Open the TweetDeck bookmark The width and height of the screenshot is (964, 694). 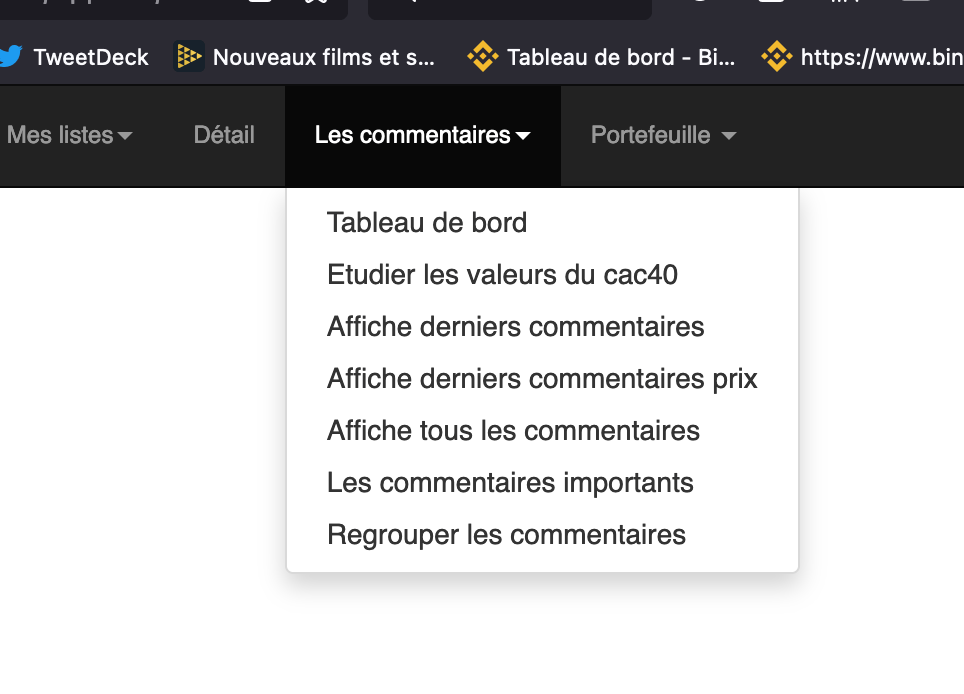pyautogui.click(x=90, y=57)
